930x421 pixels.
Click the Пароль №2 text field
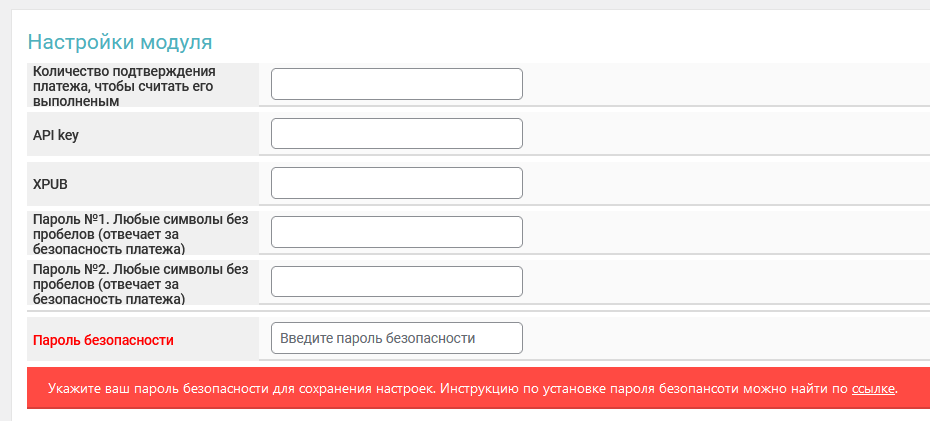pos(397,281)
